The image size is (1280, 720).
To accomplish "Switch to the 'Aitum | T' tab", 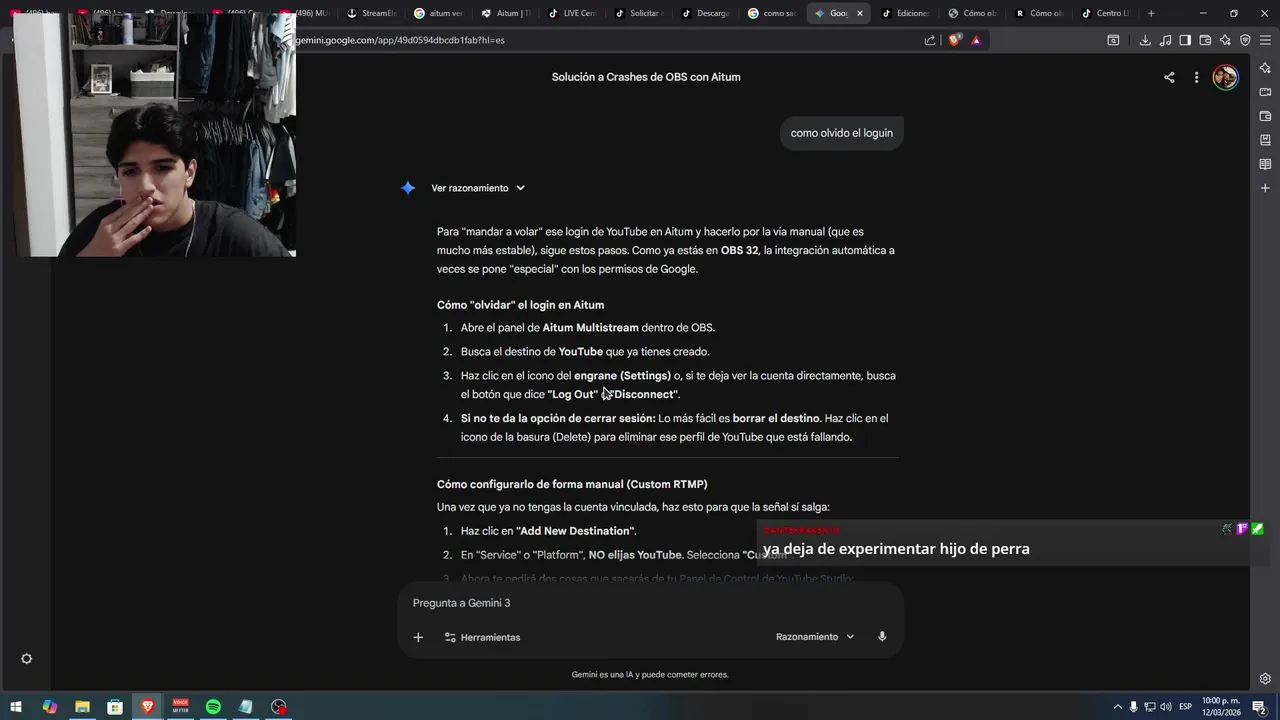I will [506, 13].
